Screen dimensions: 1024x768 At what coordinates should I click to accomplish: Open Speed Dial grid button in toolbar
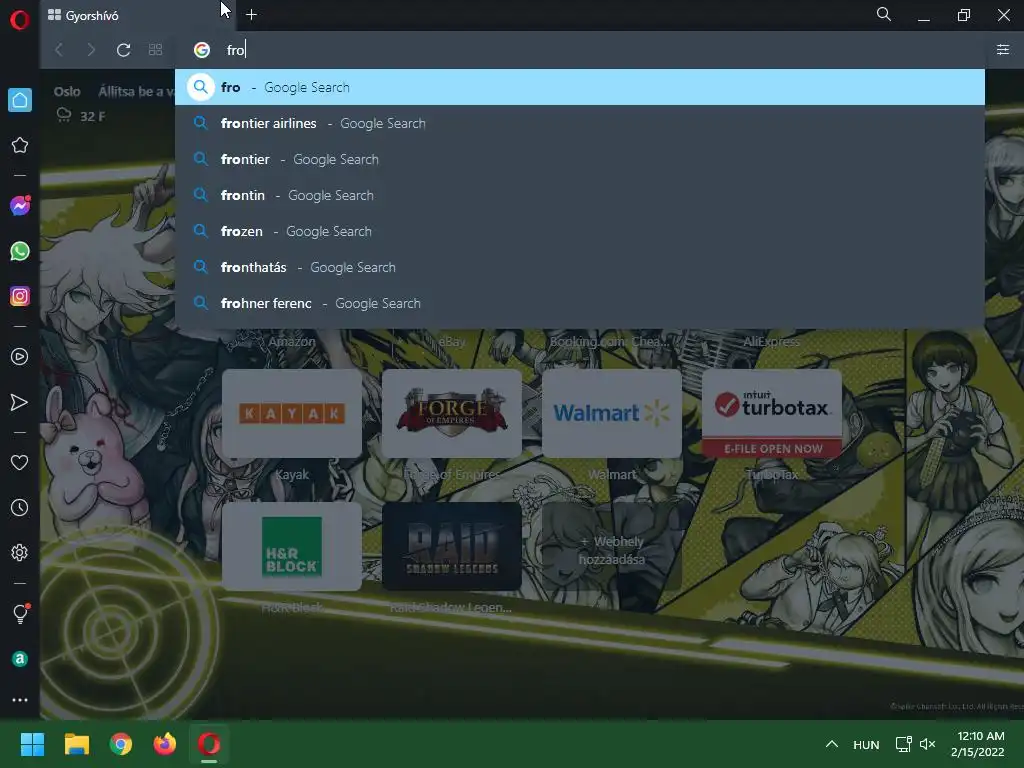[155, 50]
